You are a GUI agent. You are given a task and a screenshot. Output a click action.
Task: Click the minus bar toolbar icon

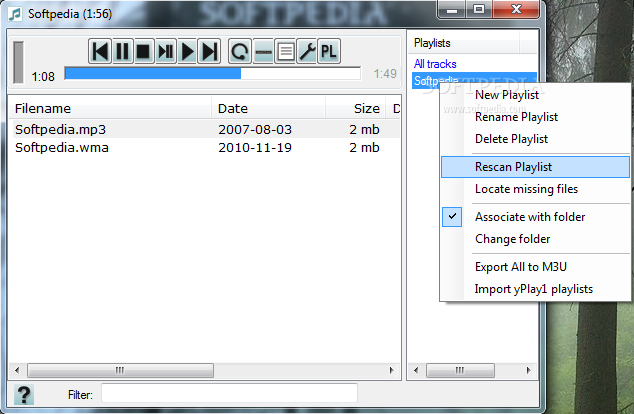(x=263, y=51)
